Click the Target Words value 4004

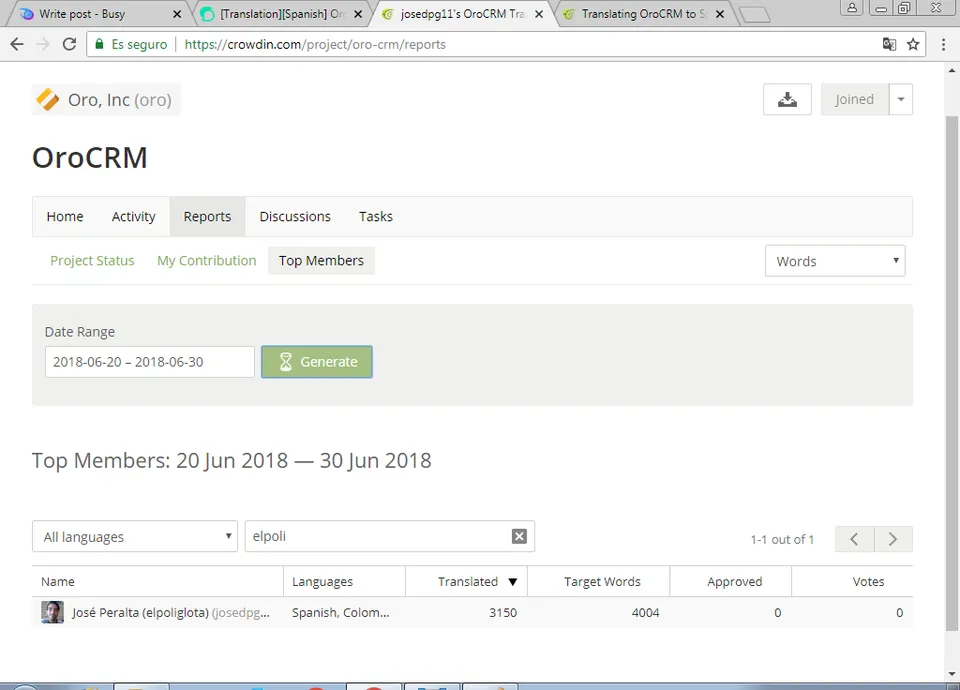(x=645, y=612)
